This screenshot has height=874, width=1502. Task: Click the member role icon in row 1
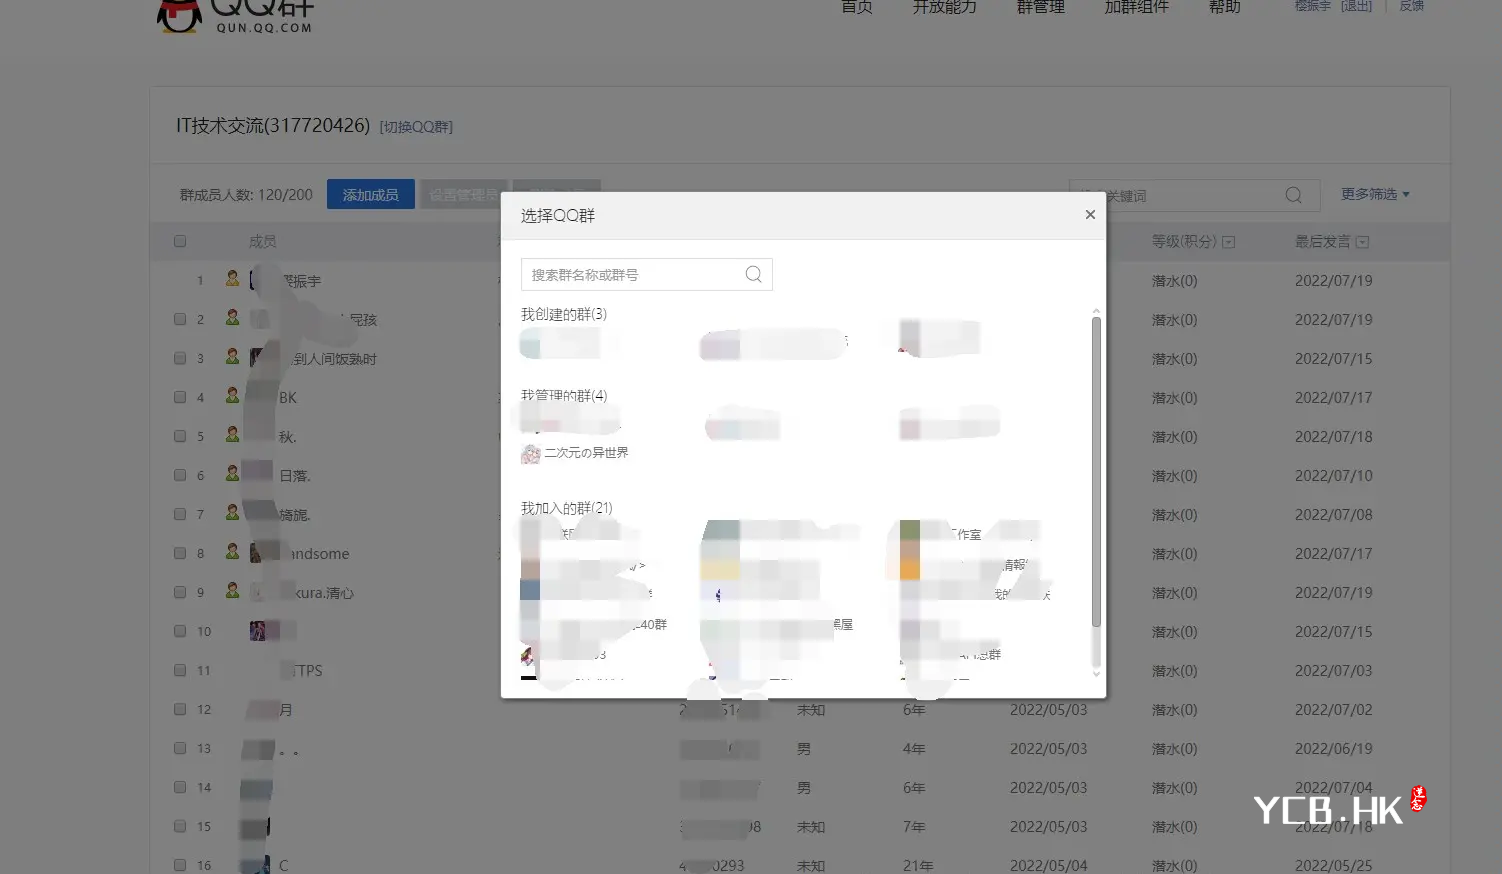(x=232, y=279)
